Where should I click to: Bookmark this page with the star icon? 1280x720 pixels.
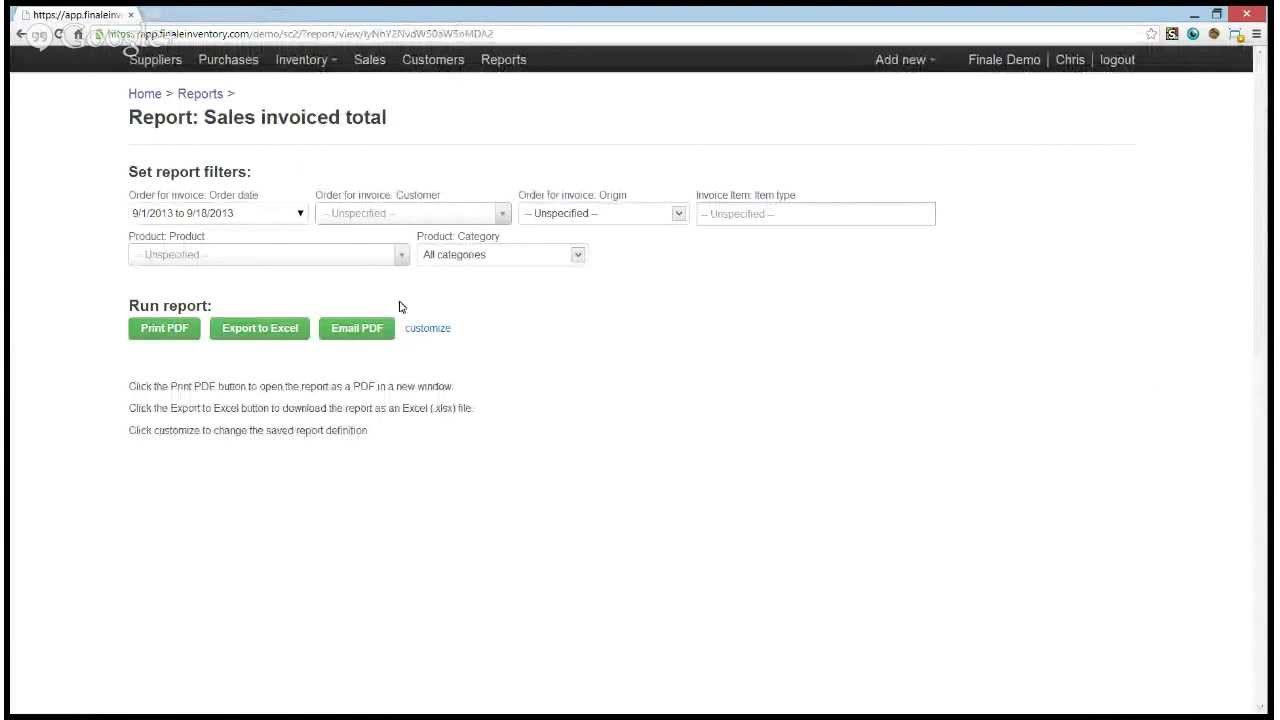1152,34
